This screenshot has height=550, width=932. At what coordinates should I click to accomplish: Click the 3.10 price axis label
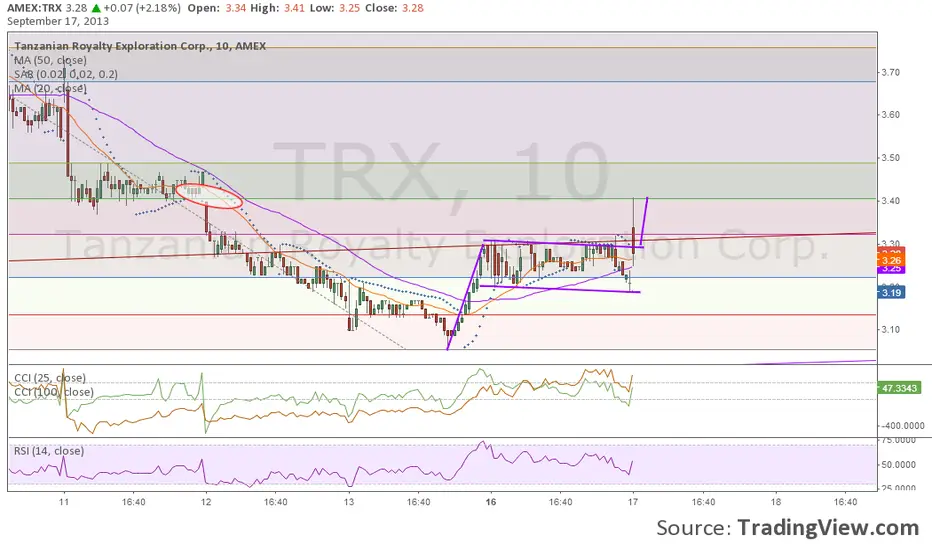[x=890, y=329]
